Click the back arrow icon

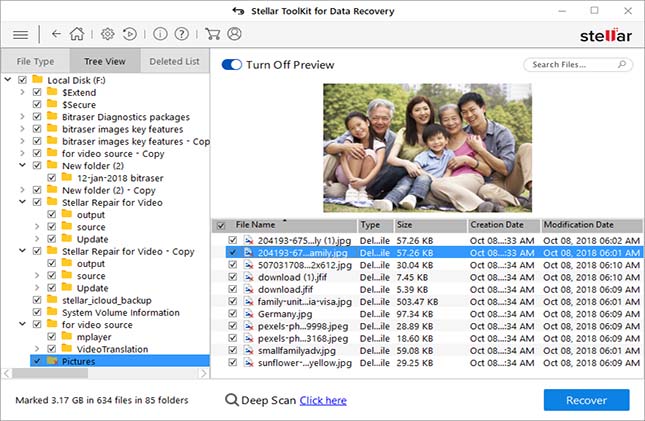point(55,34)
